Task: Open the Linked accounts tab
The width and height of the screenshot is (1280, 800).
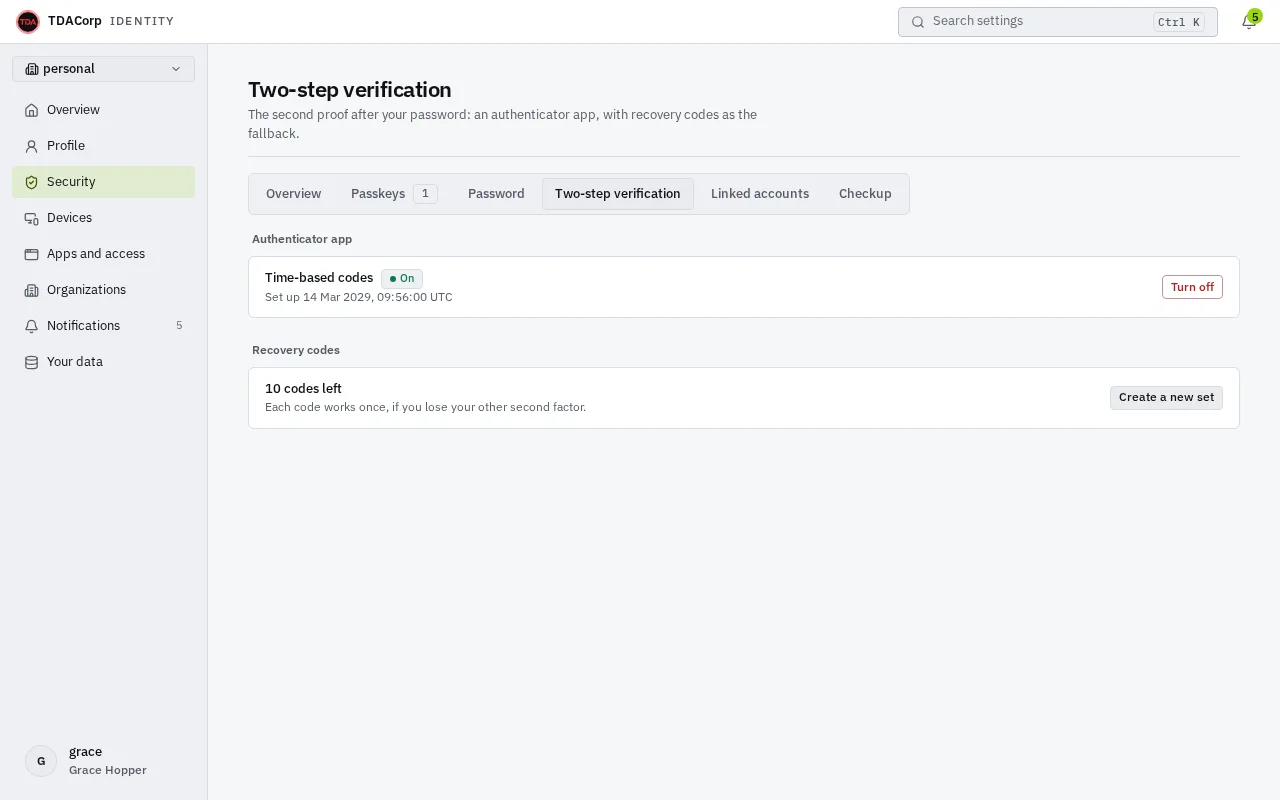Action: pos(760,194)
